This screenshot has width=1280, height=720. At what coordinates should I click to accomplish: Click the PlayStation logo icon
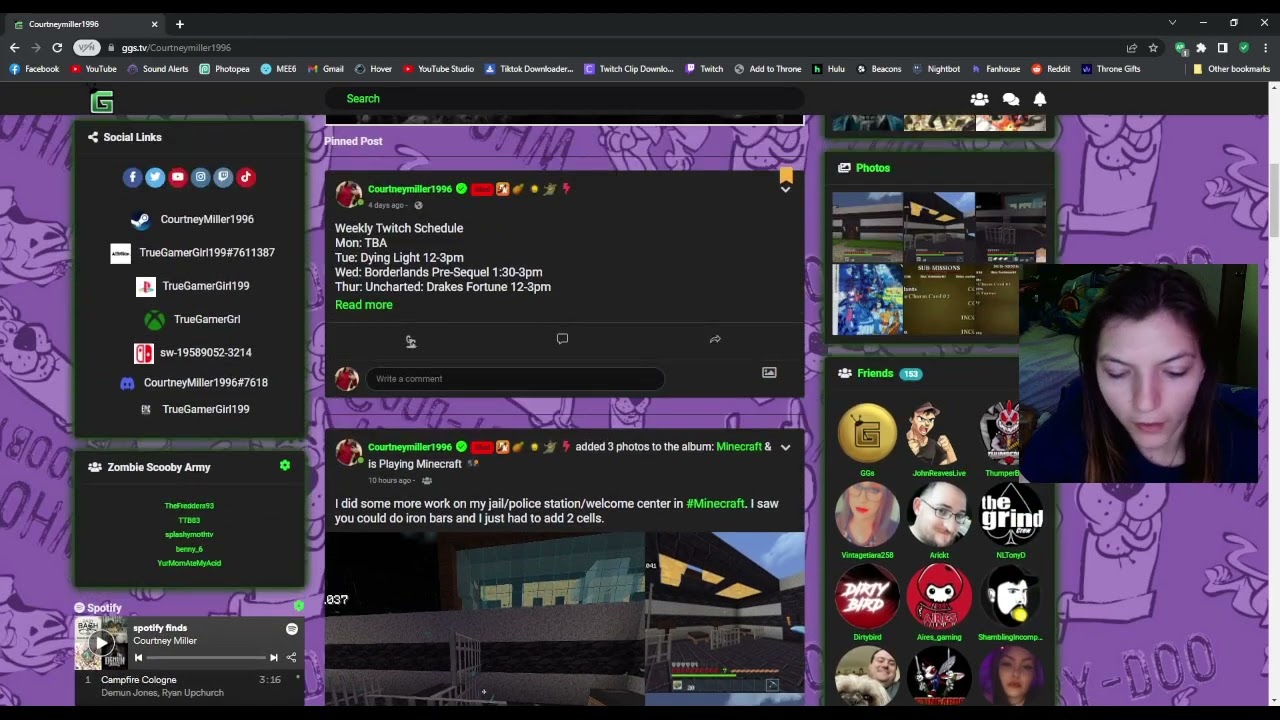145,286
